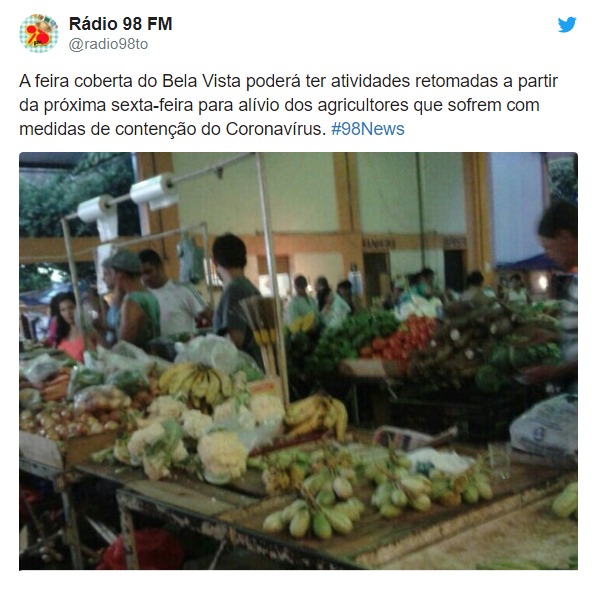
Task: Click the Twitter bird logo
Action: coord(567,24)
